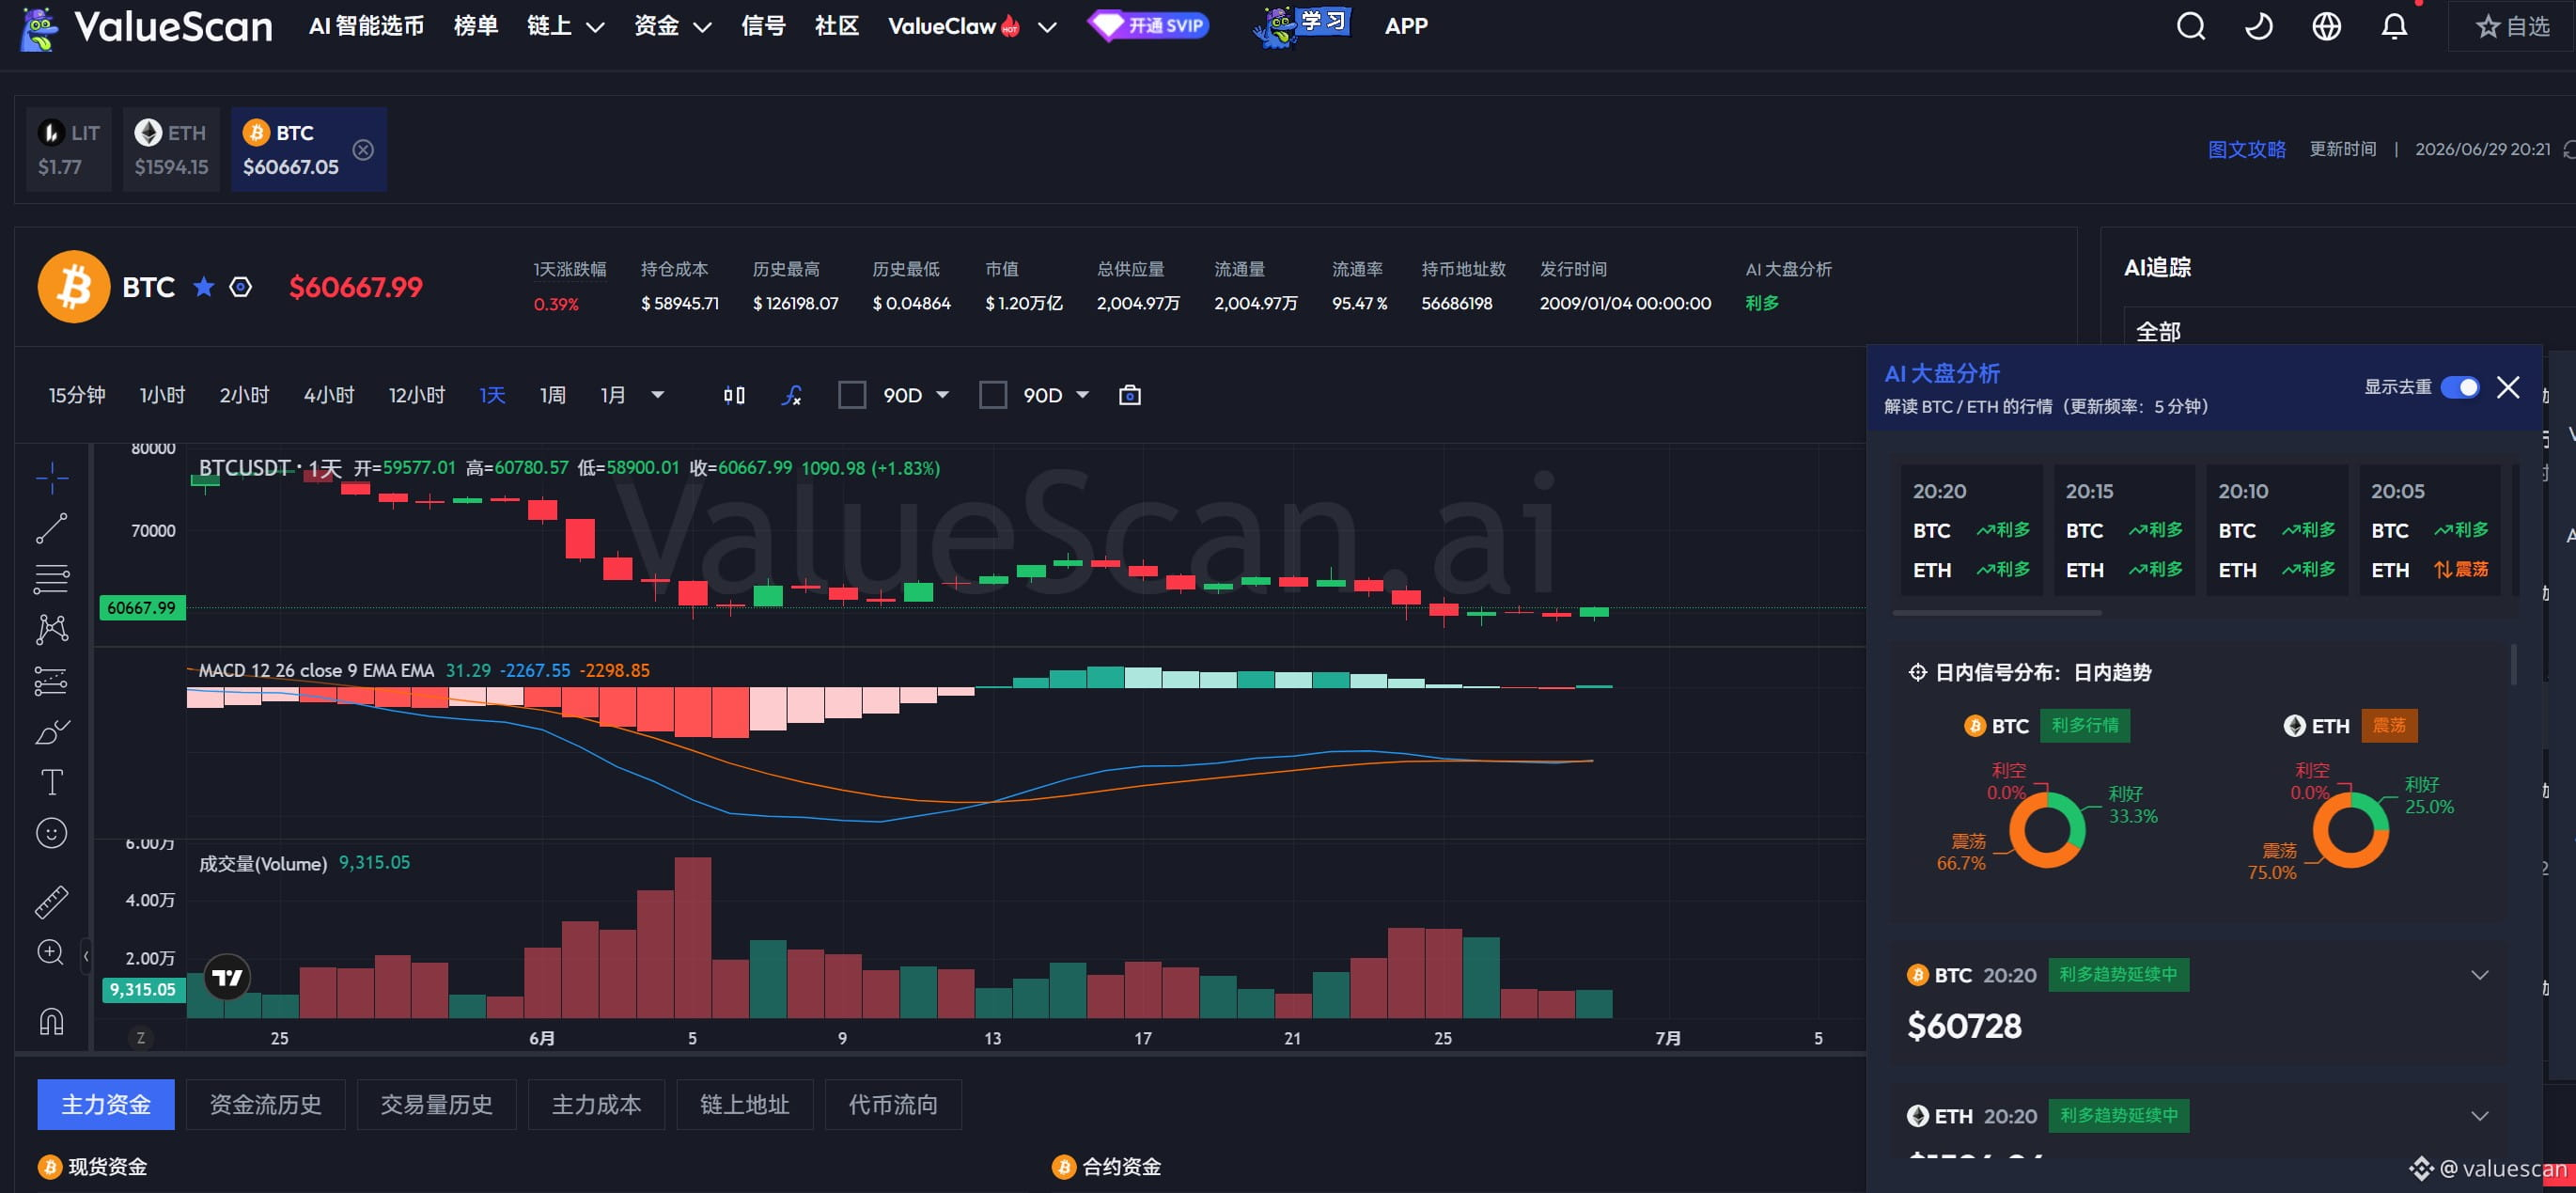This screenshot has width=2576, height=1193.
Task: Toggle the 显示去重 switch
Action: click(2460, 387)
